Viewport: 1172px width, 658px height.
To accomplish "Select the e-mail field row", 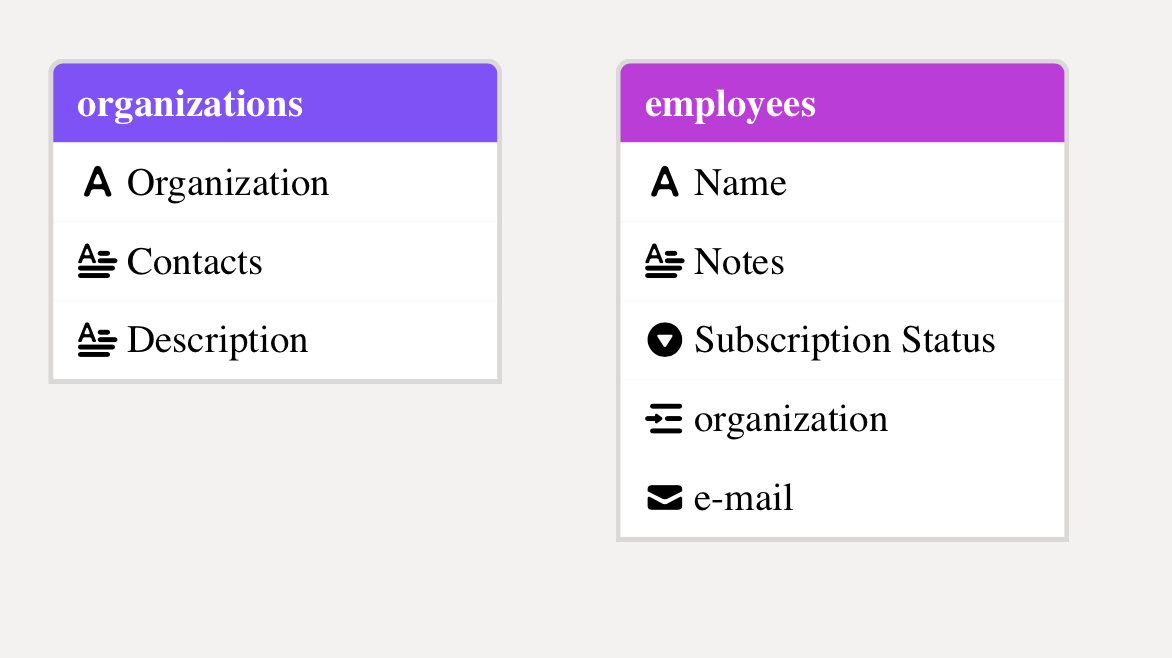I will tap(842, 497).
